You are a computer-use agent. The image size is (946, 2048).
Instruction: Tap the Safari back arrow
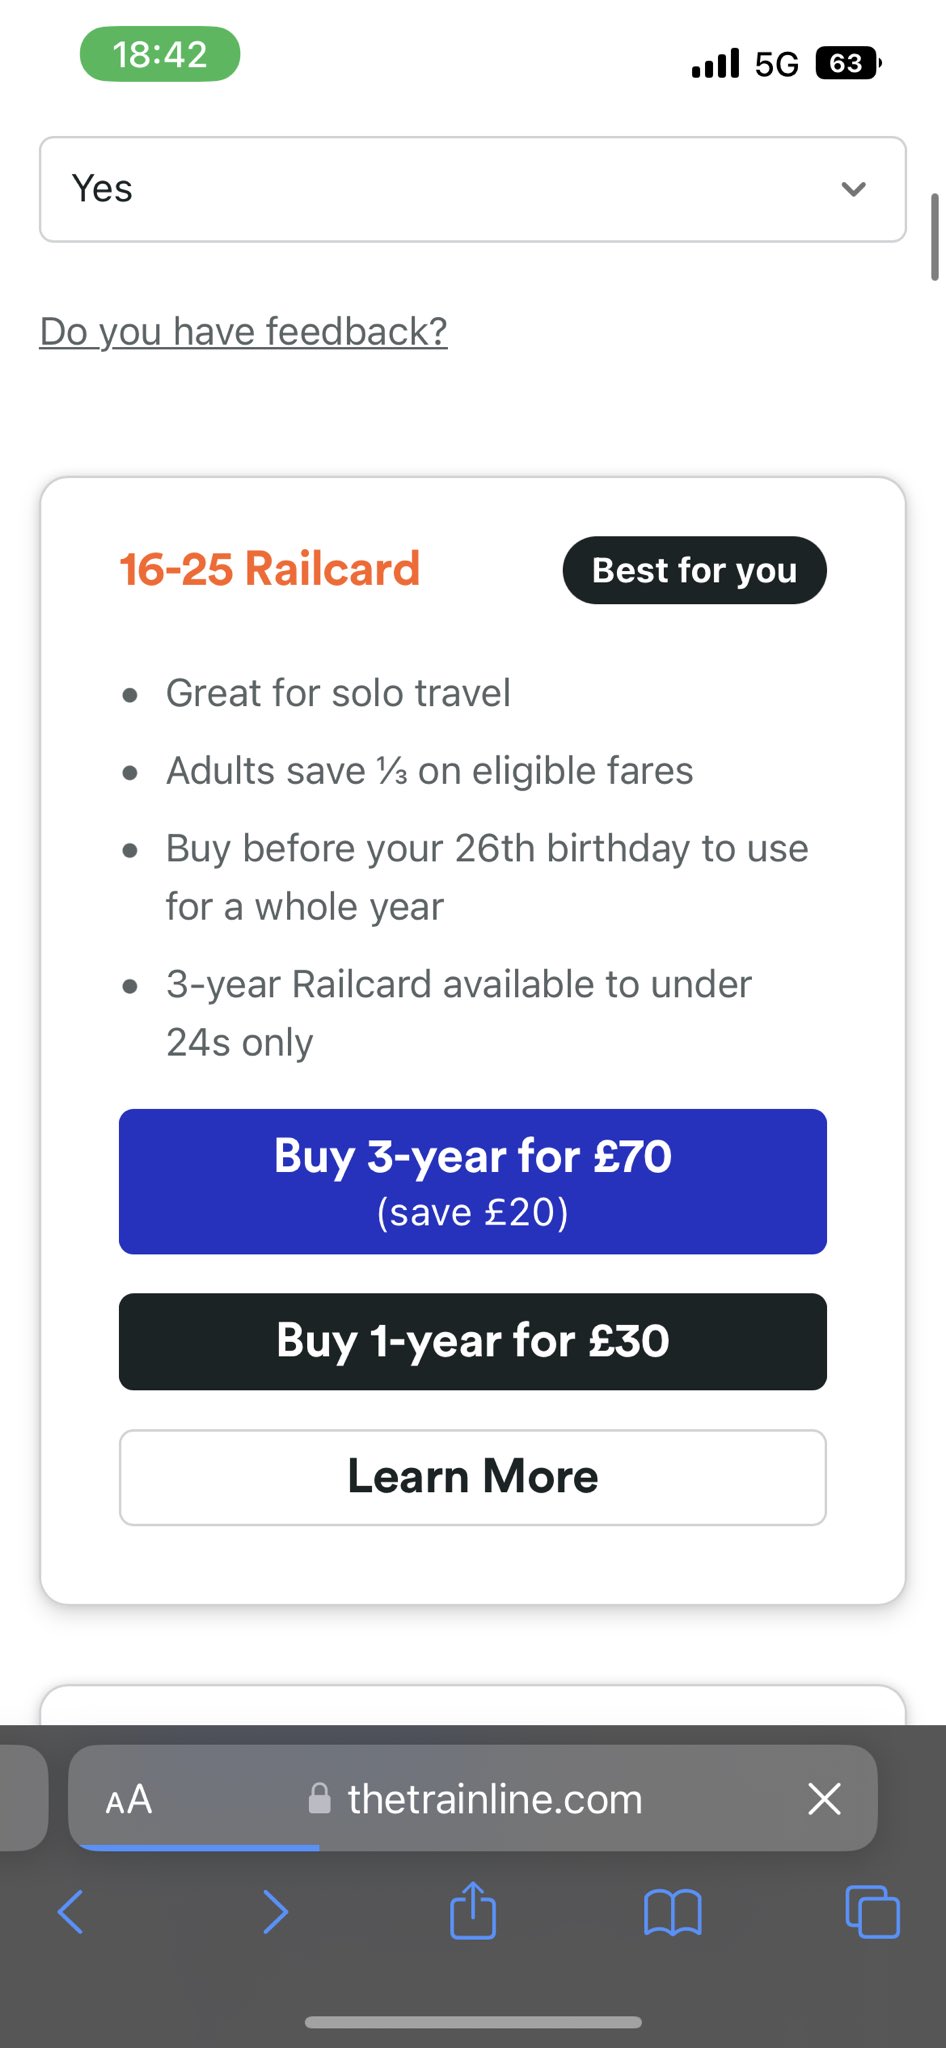[x=71, y=1912]
